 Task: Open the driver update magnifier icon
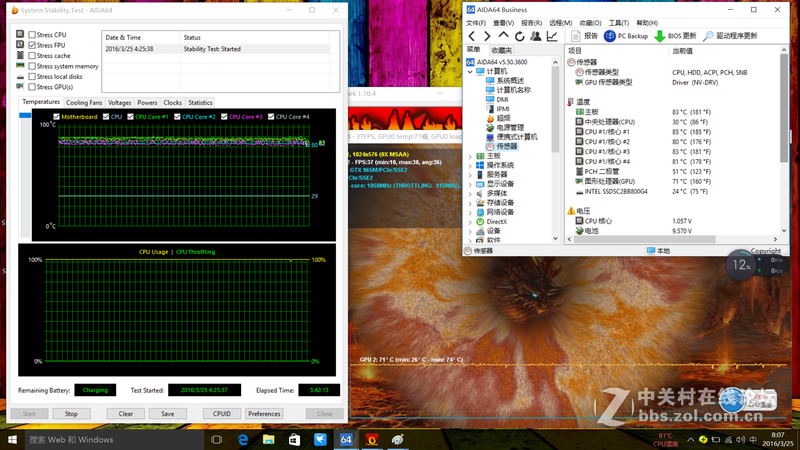click(708, 36)
